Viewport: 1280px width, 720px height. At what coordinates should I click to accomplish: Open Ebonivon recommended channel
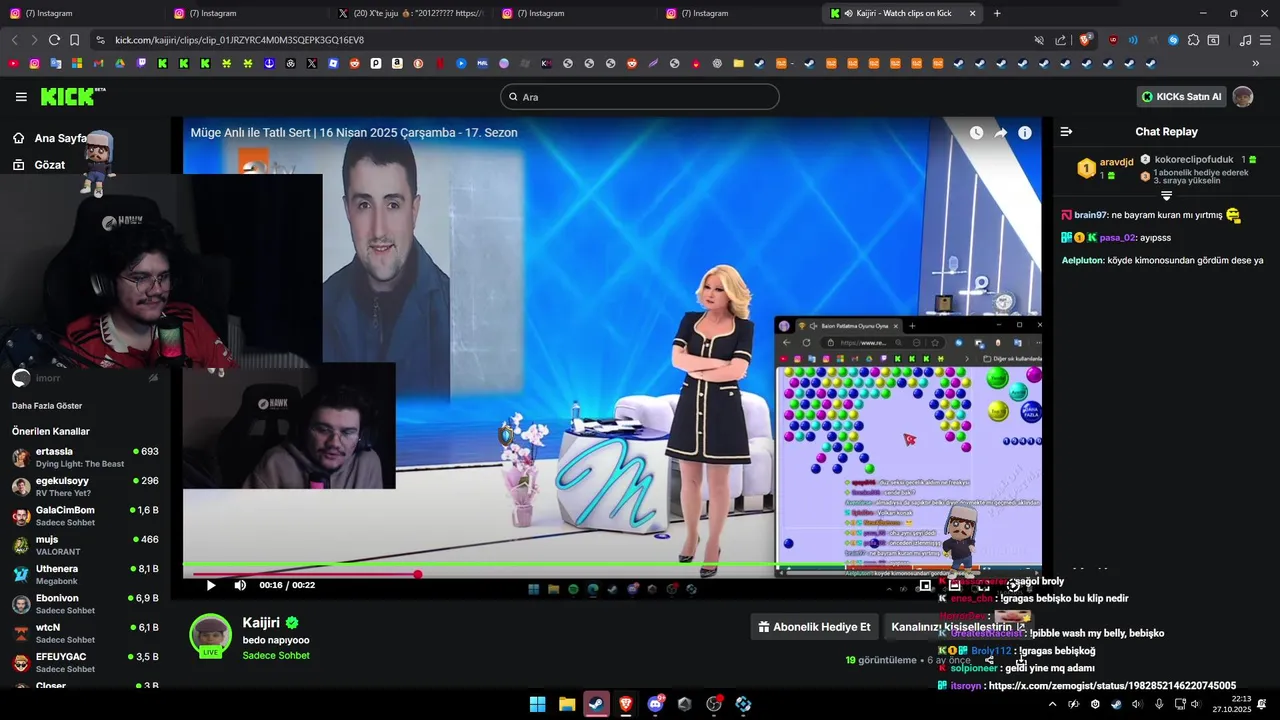tap(85, 604)
